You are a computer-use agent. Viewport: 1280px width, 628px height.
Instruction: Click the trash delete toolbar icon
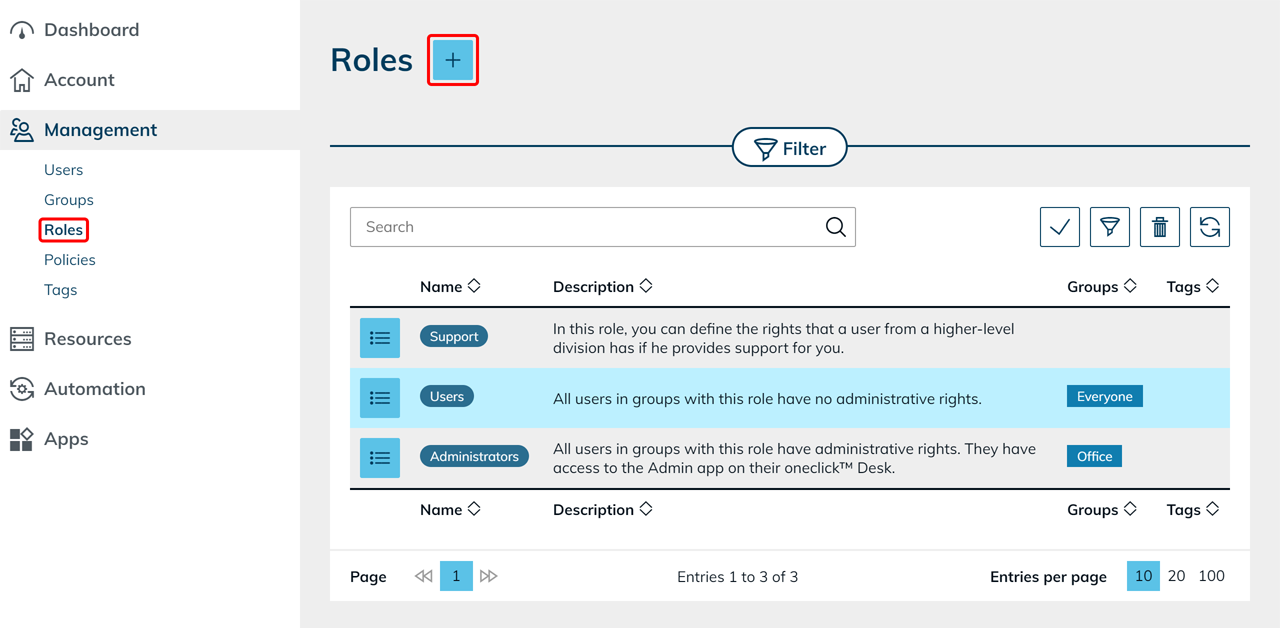pos(1160,227)
